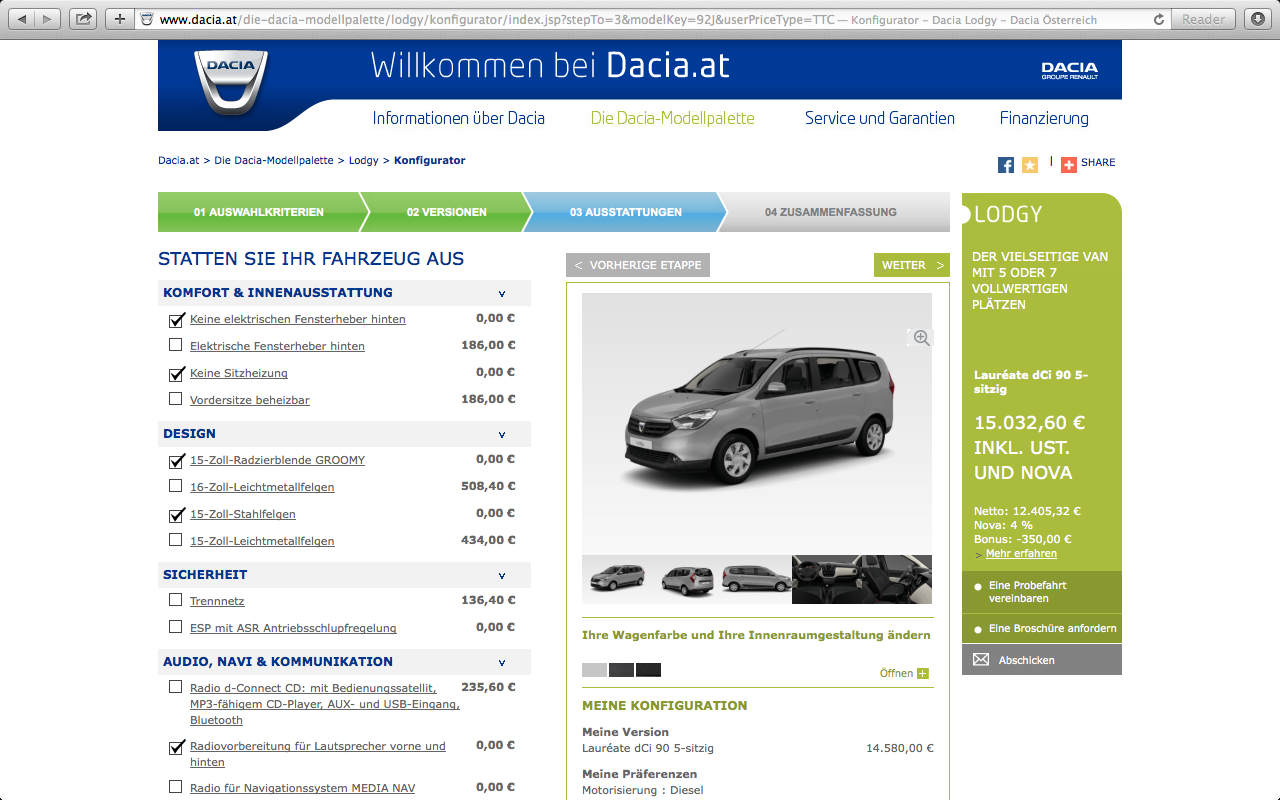The height and width of the screenshot is (800, 1280).
Task: Collapse the Komfort & Innenausstattung section
Action: tap(502, 294)
